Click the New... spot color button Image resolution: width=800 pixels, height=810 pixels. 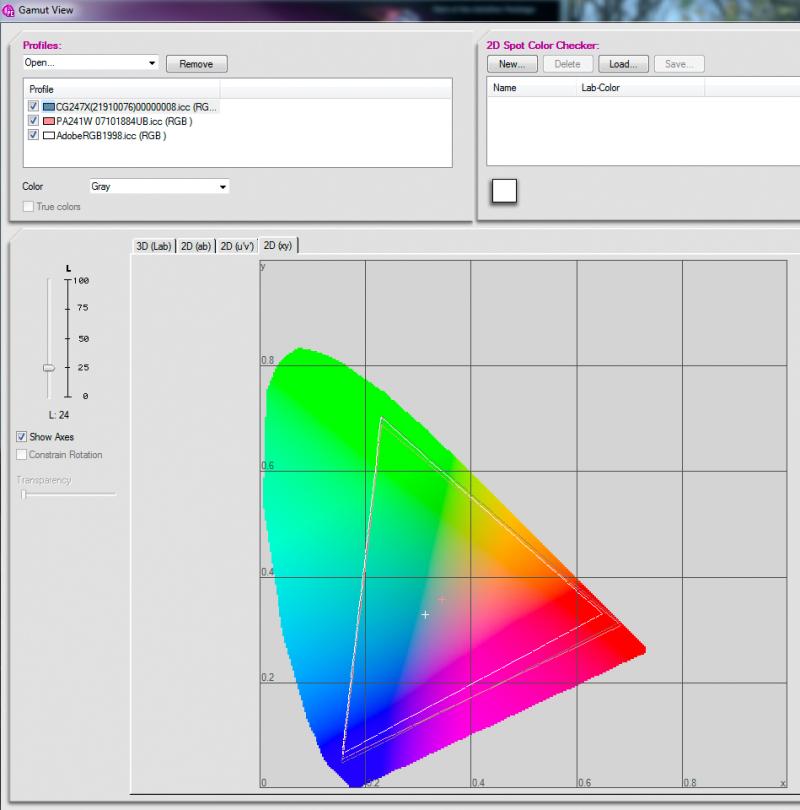click(x=512, y=64)
